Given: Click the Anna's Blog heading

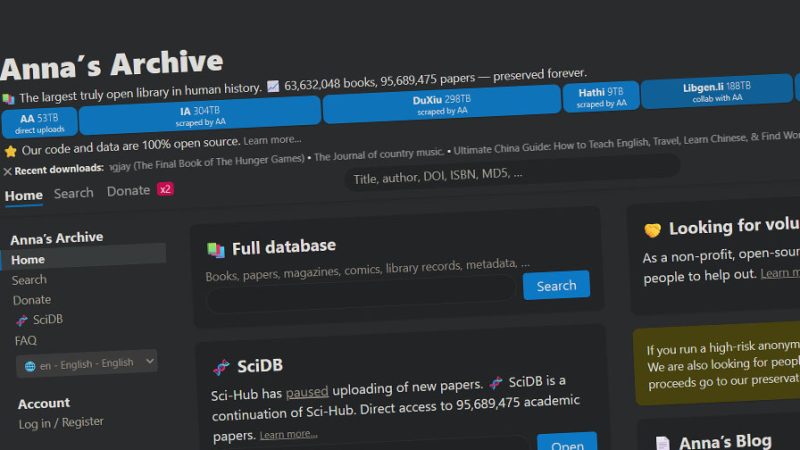Looking at the screenshot, I should tap(725, 442).
